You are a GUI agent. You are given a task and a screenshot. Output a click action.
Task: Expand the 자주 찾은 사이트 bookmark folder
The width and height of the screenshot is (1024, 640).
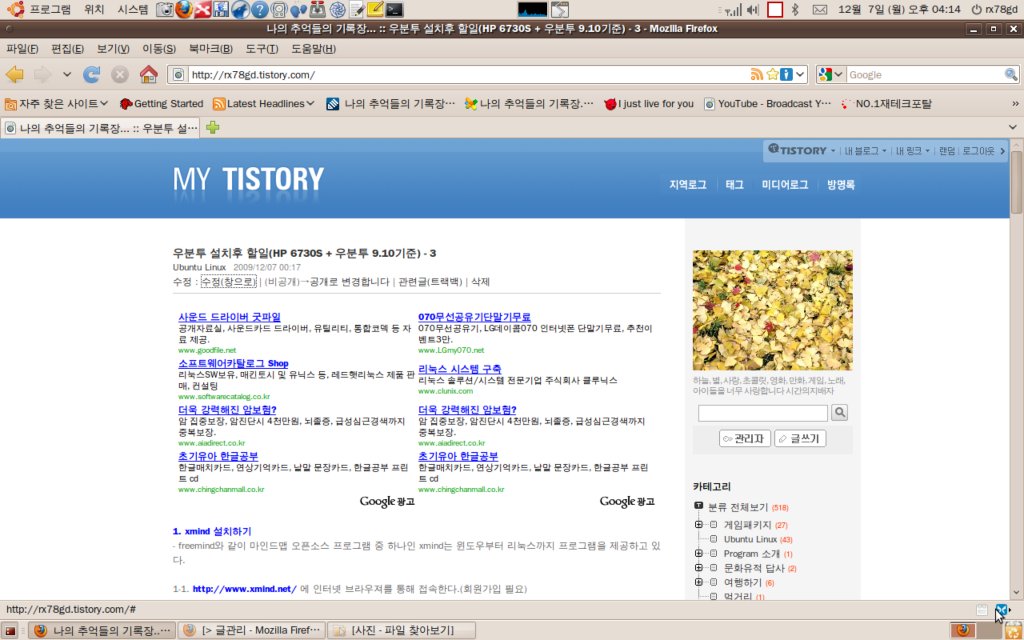[x=56, y=103]
